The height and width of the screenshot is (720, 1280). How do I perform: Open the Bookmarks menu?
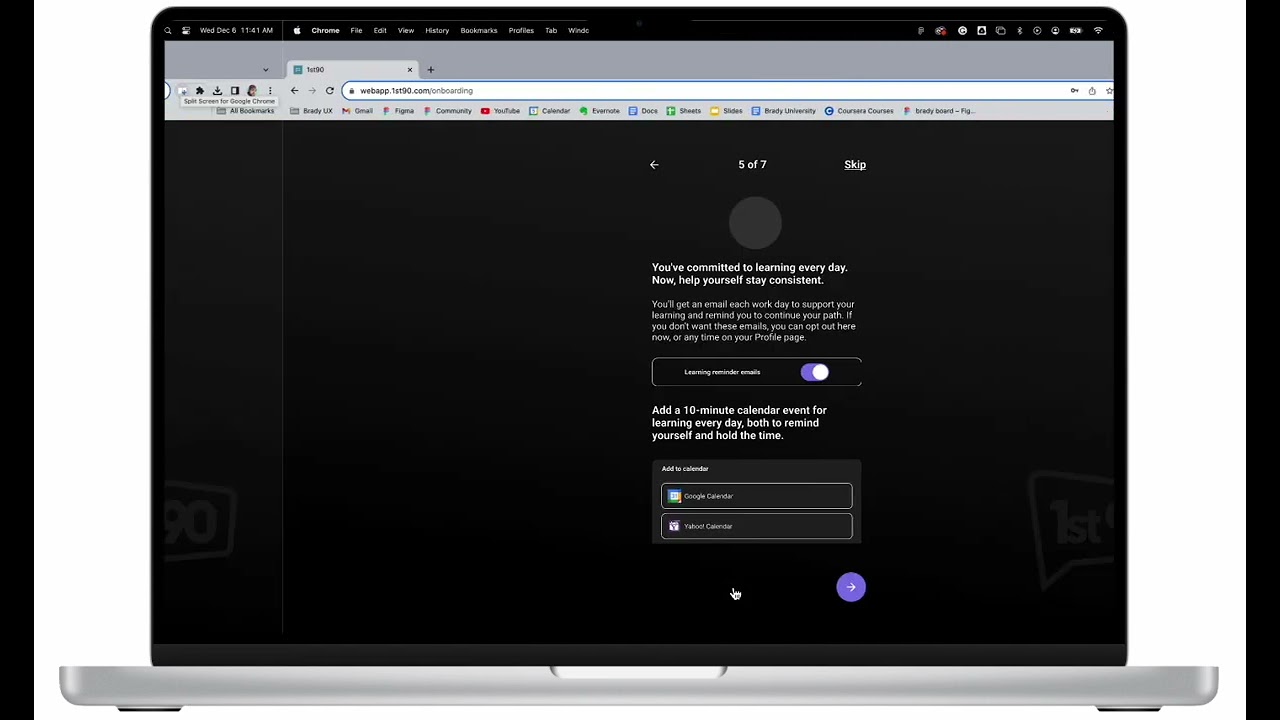(479, 31)
